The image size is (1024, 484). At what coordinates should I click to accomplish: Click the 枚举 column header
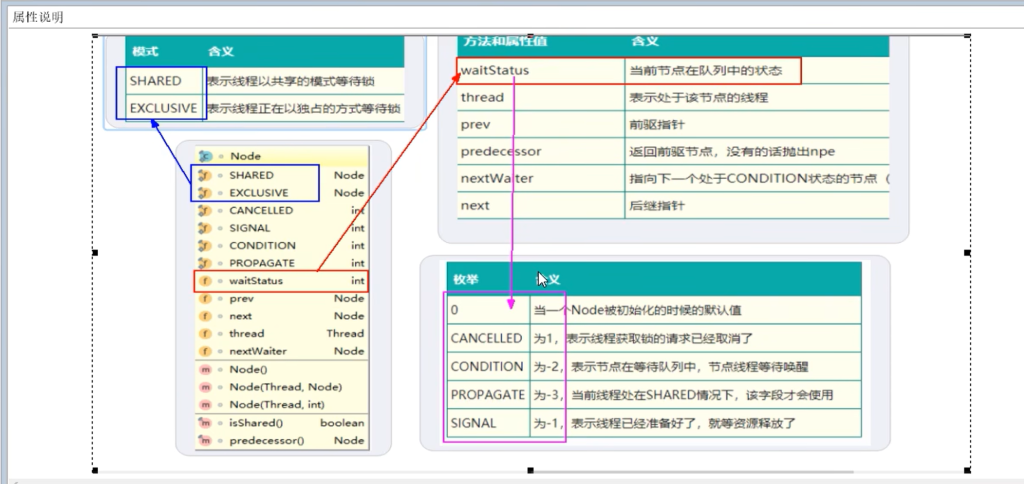tap(466, 280)
